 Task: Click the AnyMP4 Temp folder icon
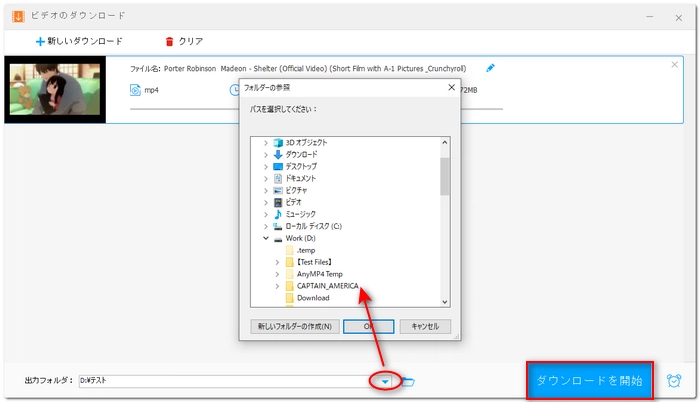click(x=290, y=274)
